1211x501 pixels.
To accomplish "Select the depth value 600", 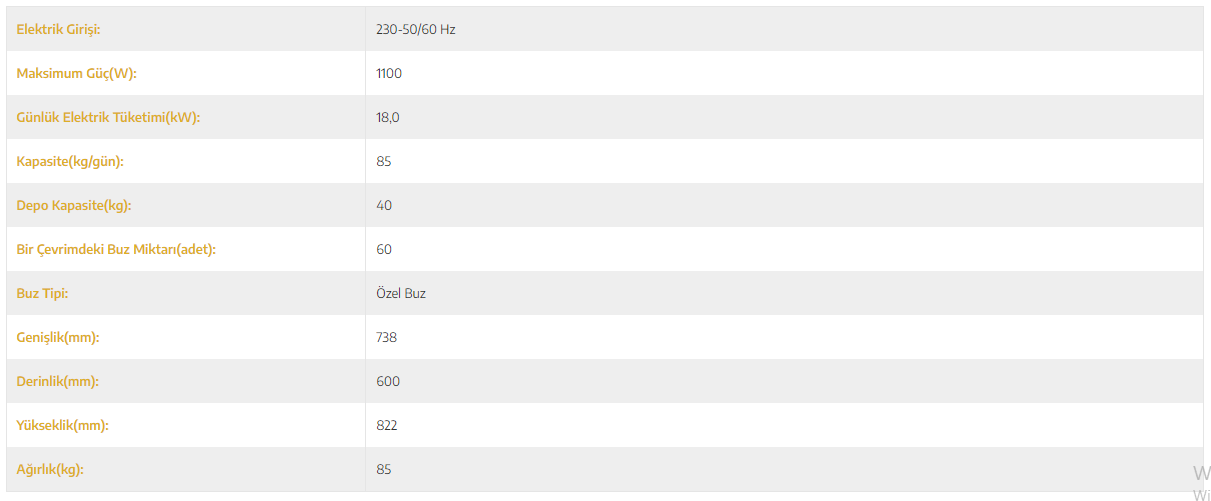I will (x=388, y=382).
